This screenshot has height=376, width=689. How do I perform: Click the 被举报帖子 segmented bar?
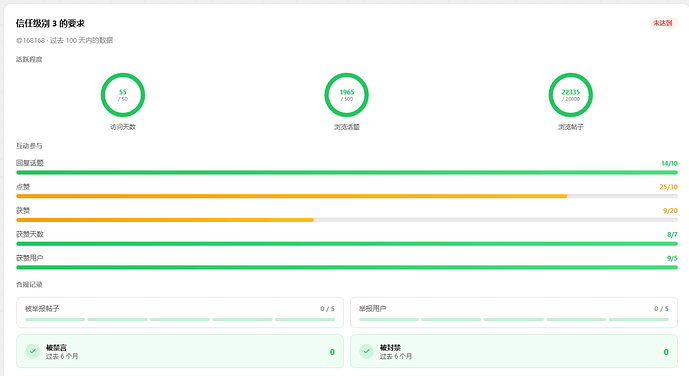(180, 319)
